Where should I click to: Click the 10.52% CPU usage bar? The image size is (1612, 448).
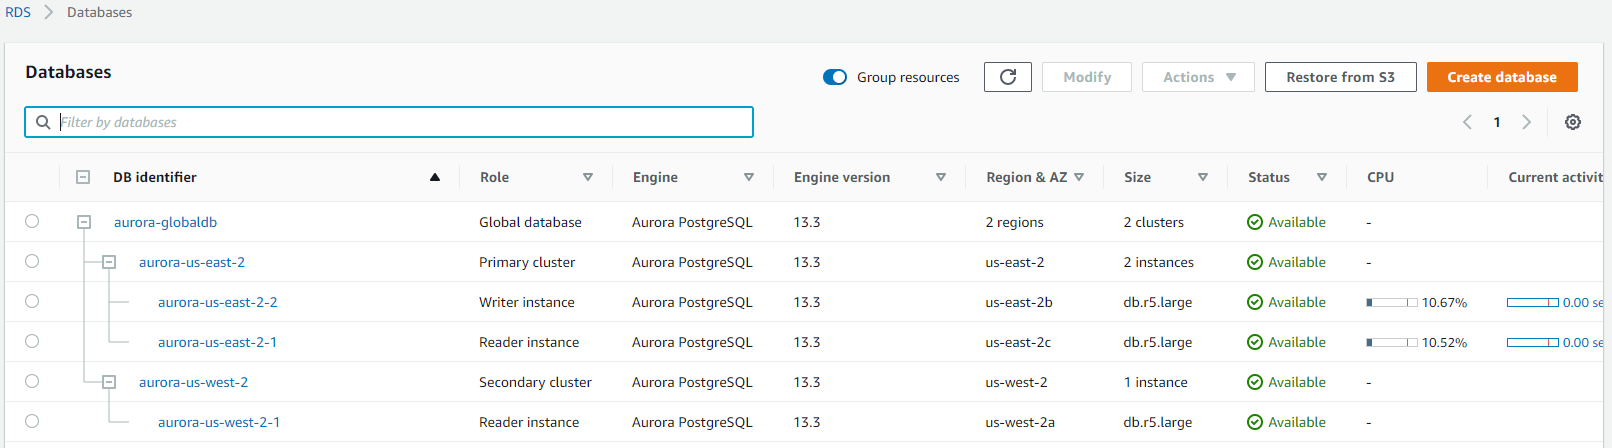coord(1392,342)
